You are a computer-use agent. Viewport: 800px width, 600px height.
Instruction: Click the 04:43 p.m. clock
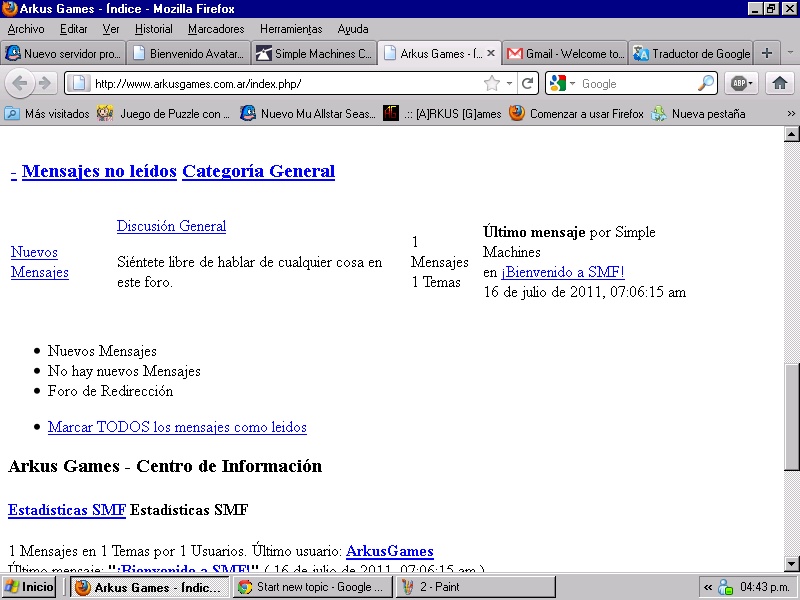click(x=764, y=587)
